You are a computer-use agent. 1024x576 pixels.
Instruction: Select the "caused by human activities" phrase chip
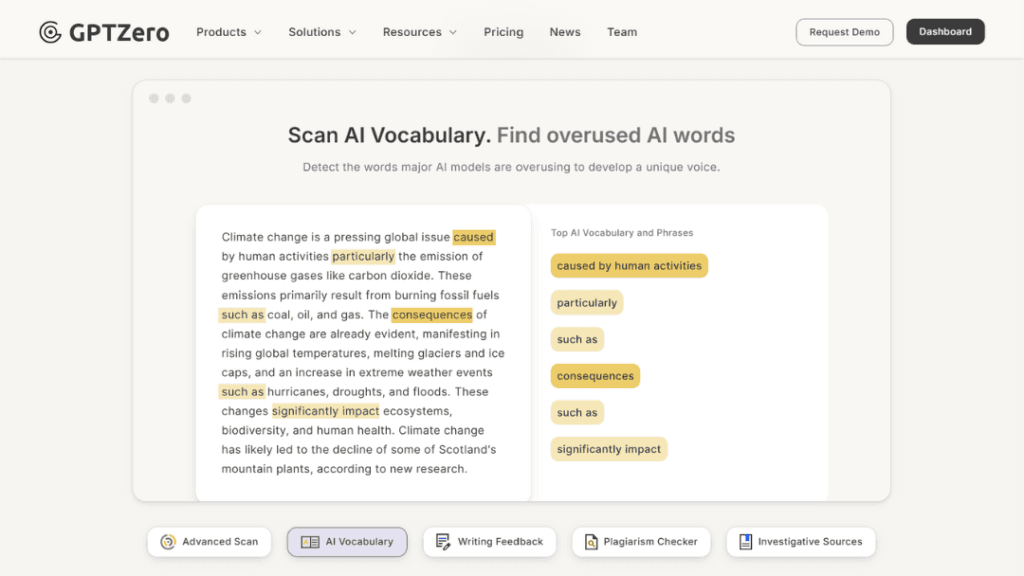click(x=629, y=266)
